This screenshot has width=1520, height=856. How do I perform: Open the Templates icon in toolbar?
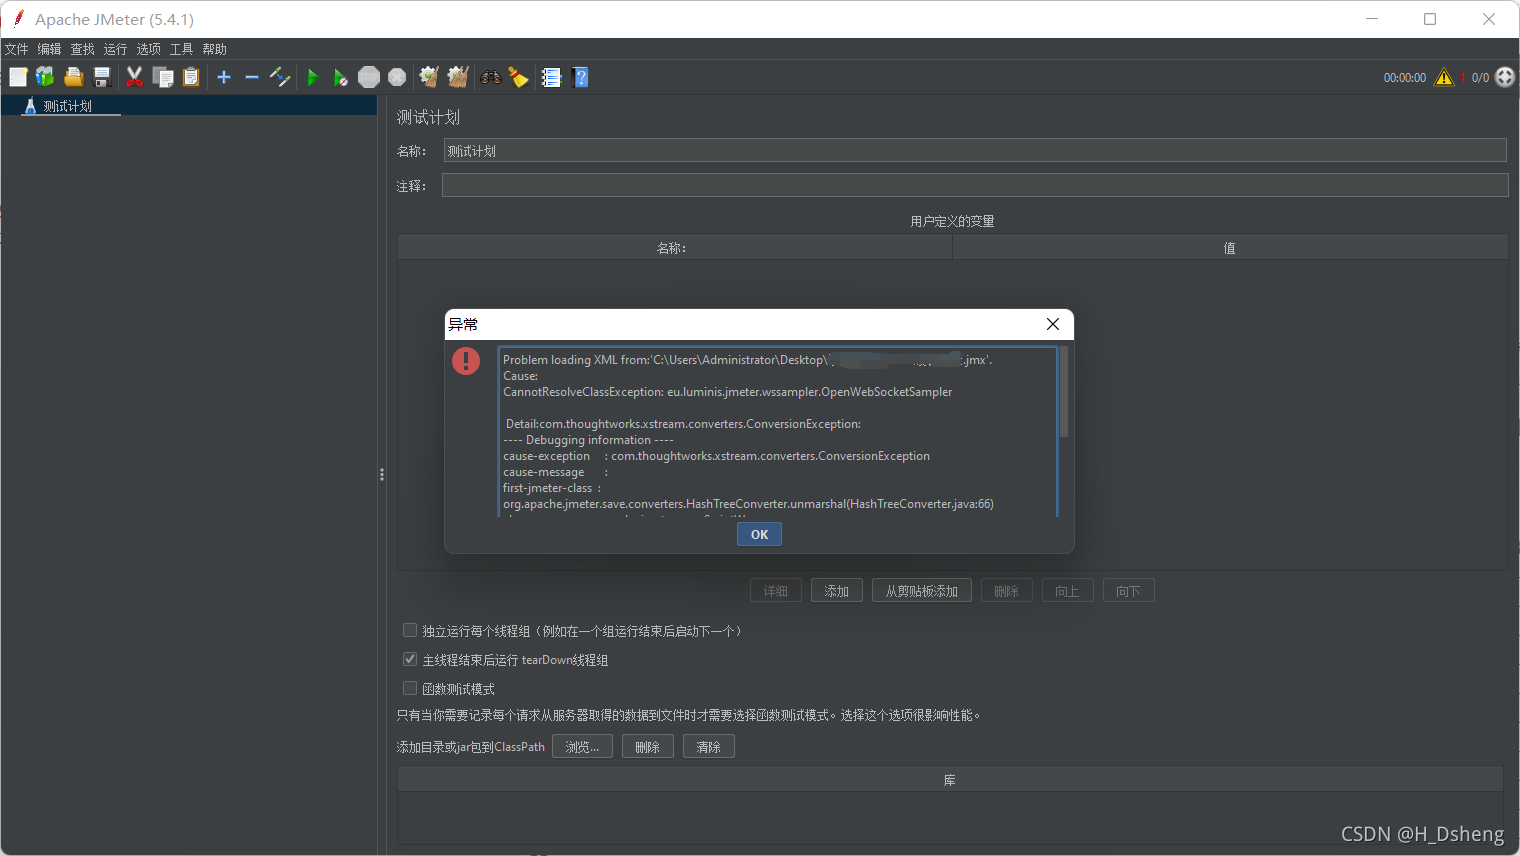(45, 77)
